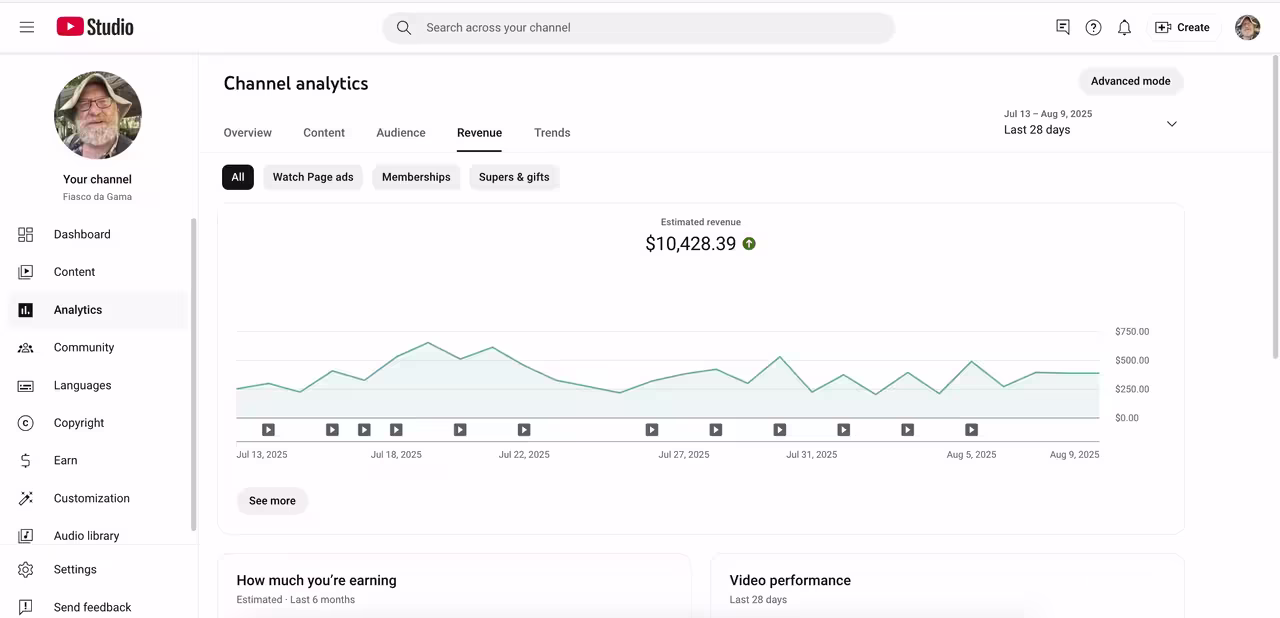Viewport: 1280px width, 618px height.
Task: Select the Watch Page ads filter chip
Action: click(x=313, y=177)
